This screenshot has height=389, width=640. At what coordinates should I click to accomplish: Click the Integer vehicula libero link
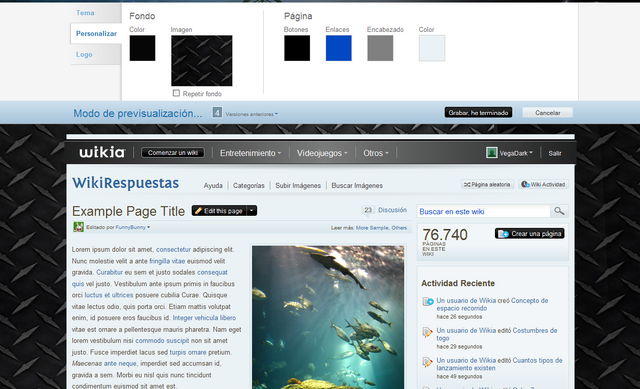click(204, 318)
